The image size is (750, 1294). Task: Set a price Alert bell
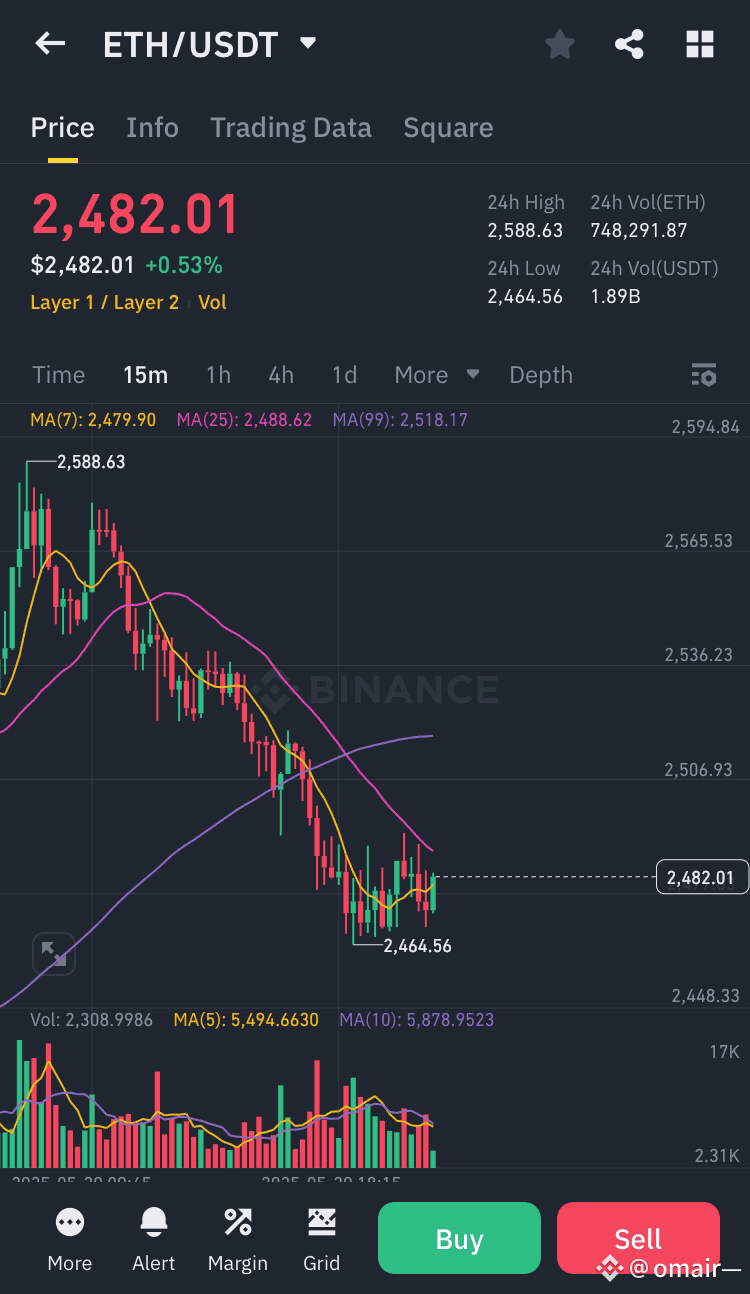154,1222
